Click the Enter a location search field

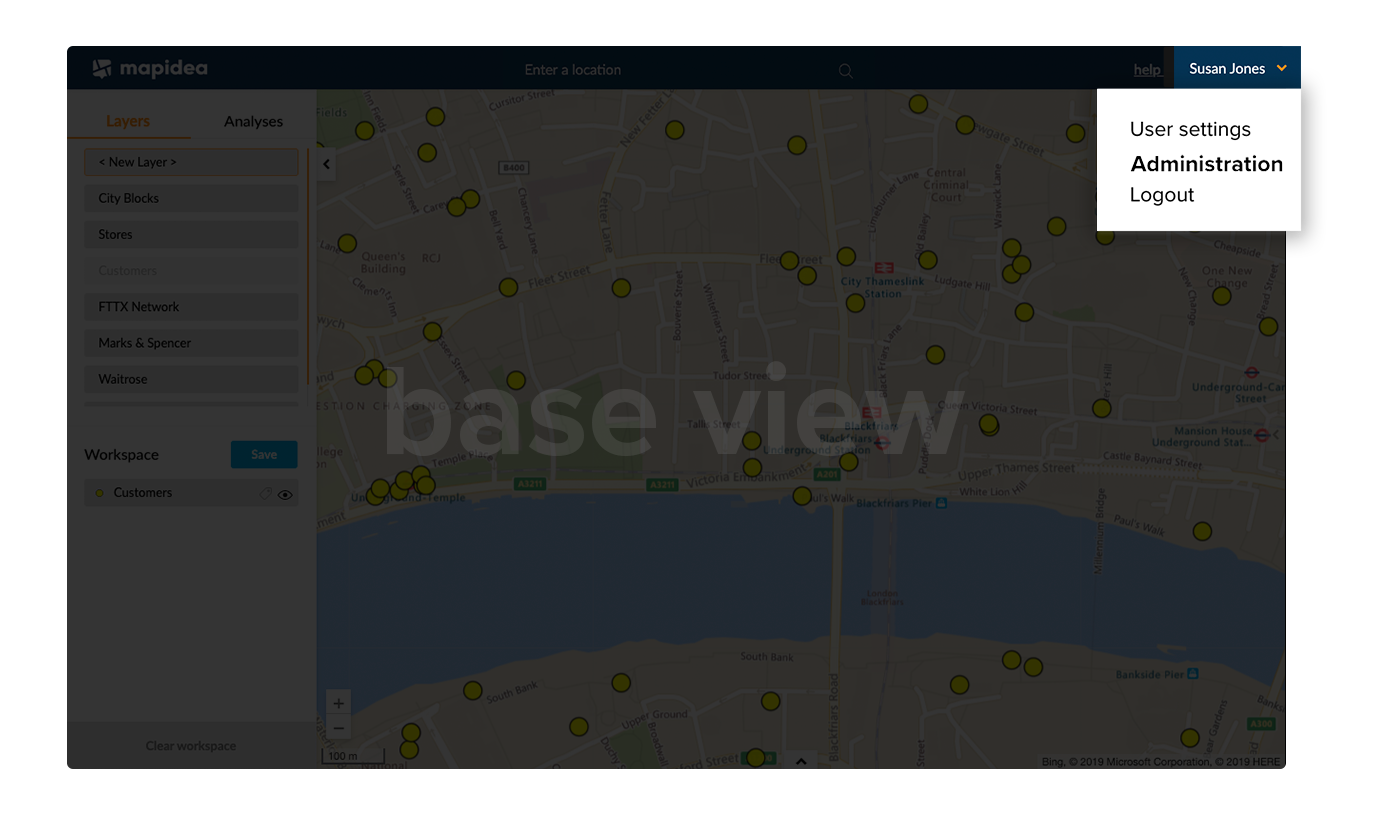click(x=573, y=70)
